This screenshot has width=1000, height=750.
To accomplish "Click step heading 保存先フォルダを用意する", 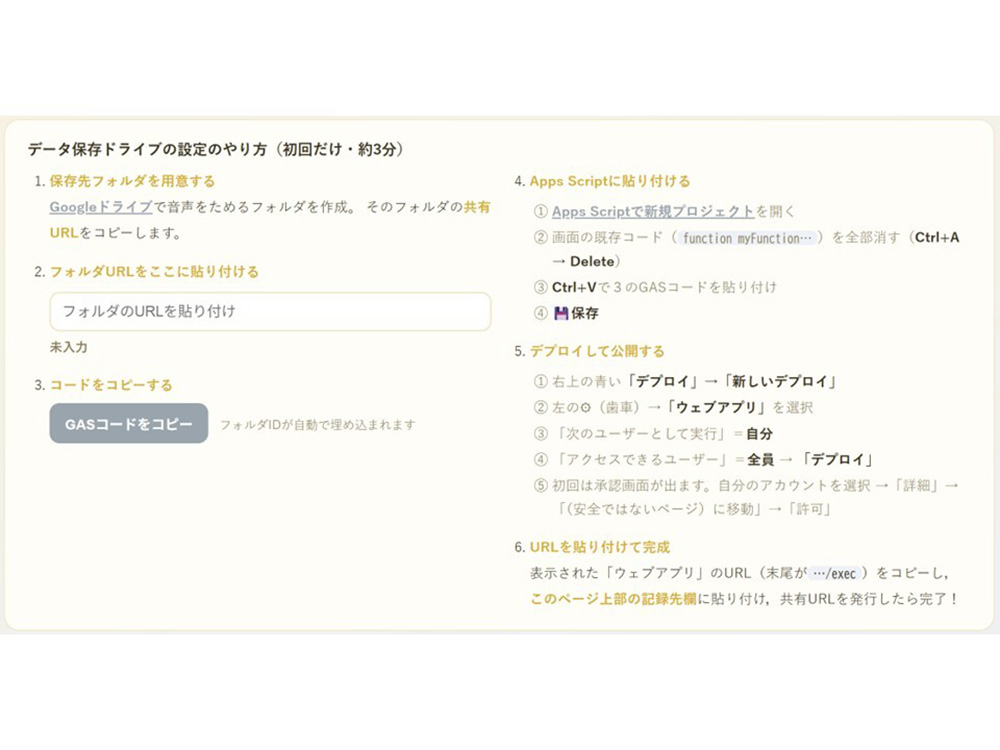I will (x=132, y=181).
